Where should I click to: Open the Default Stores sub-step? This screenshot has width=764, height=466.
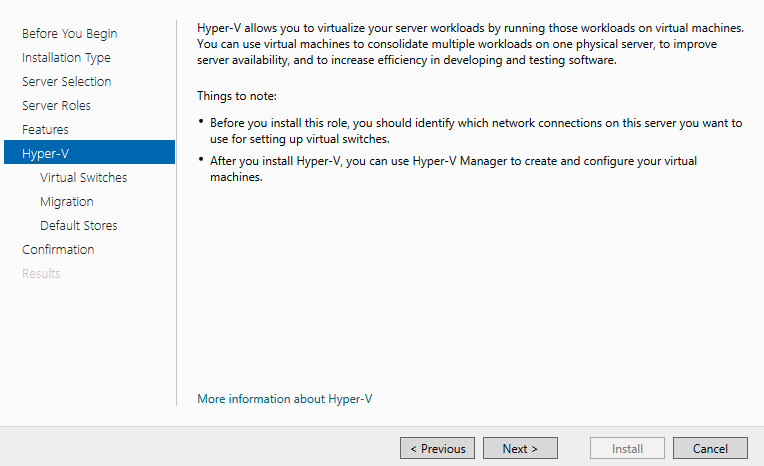click(x=79, y=225)
